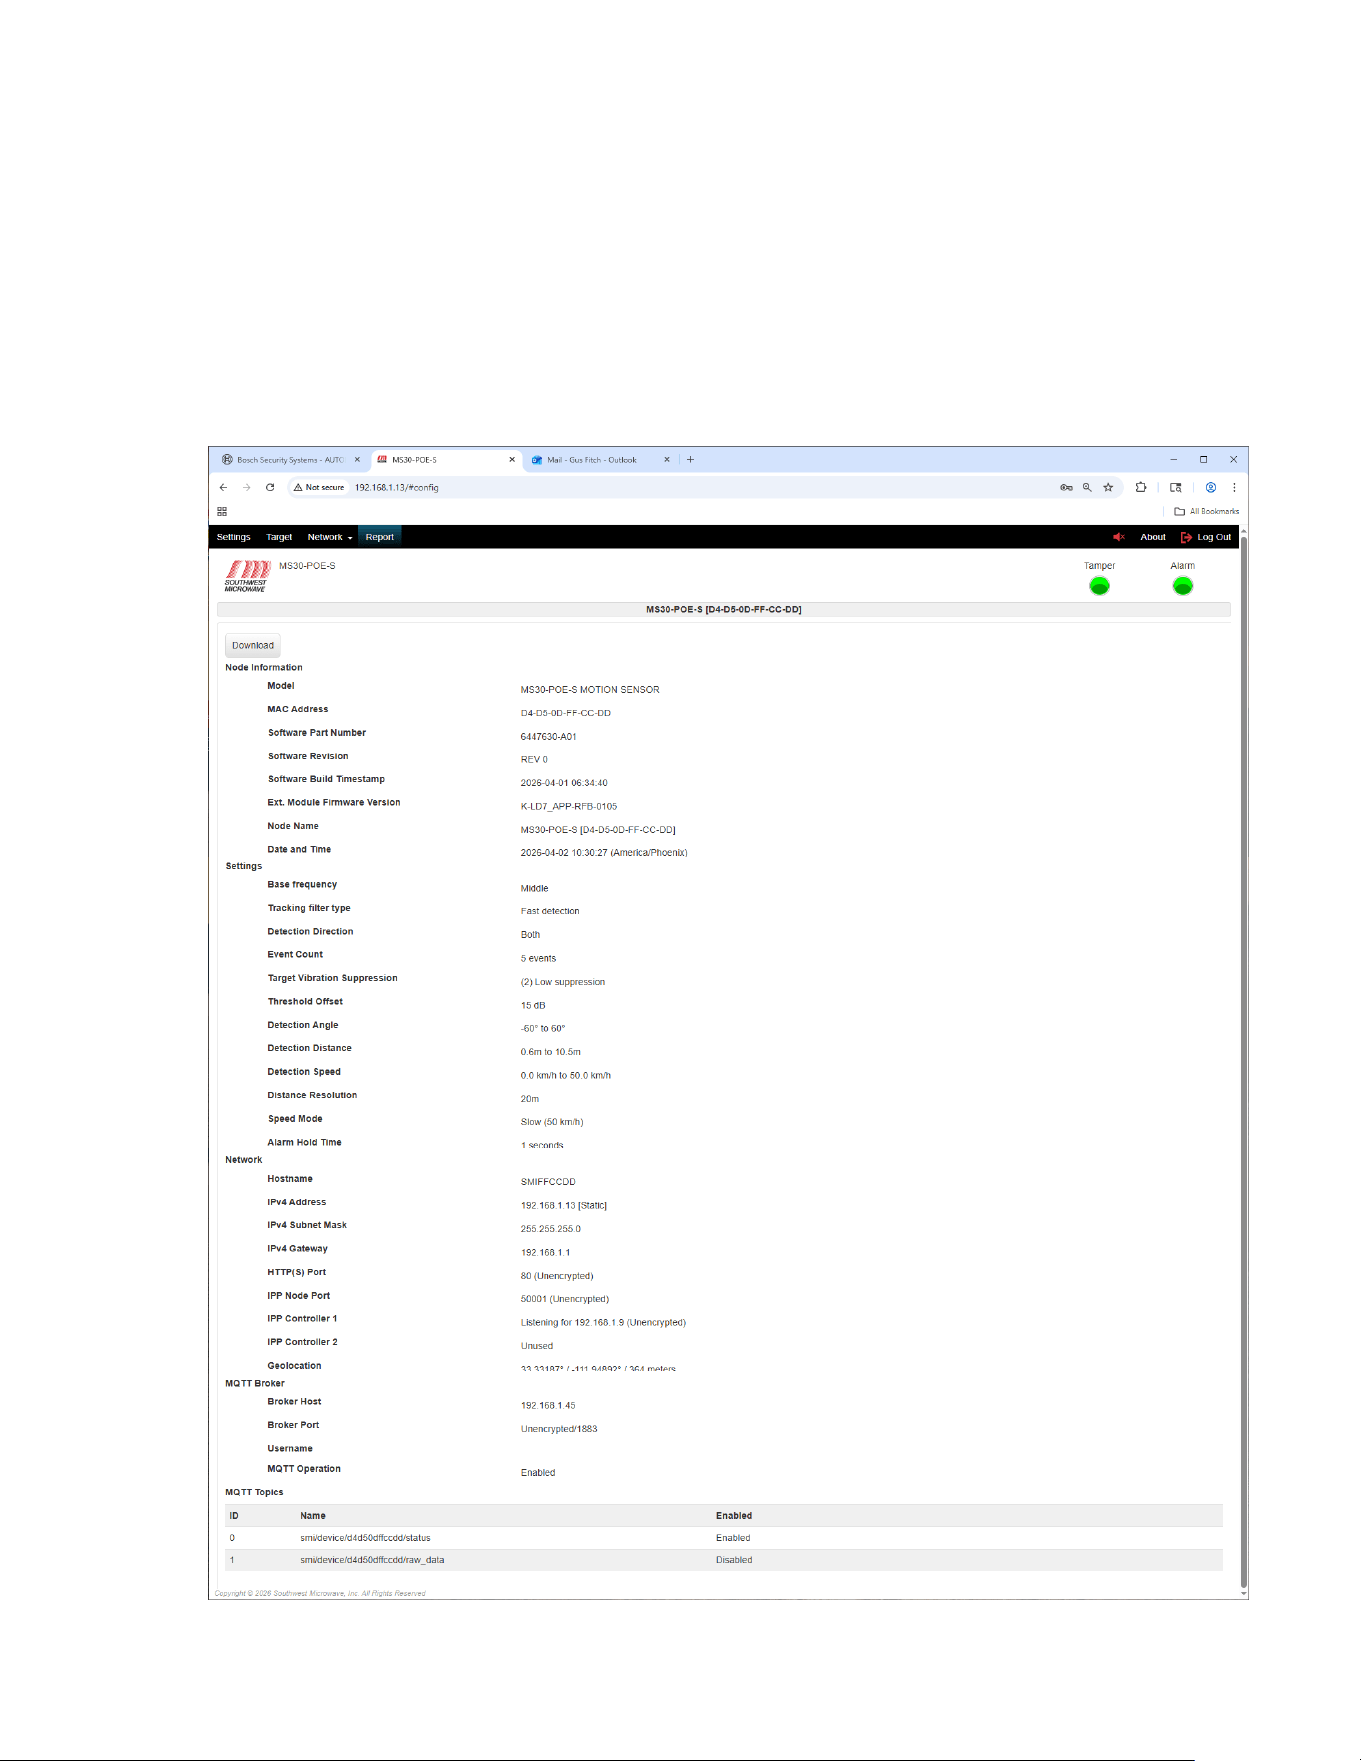Screen dimensions: 1361x1761
Task: Open the All Bookmarks folder
Action: (x=1206, y=511)
